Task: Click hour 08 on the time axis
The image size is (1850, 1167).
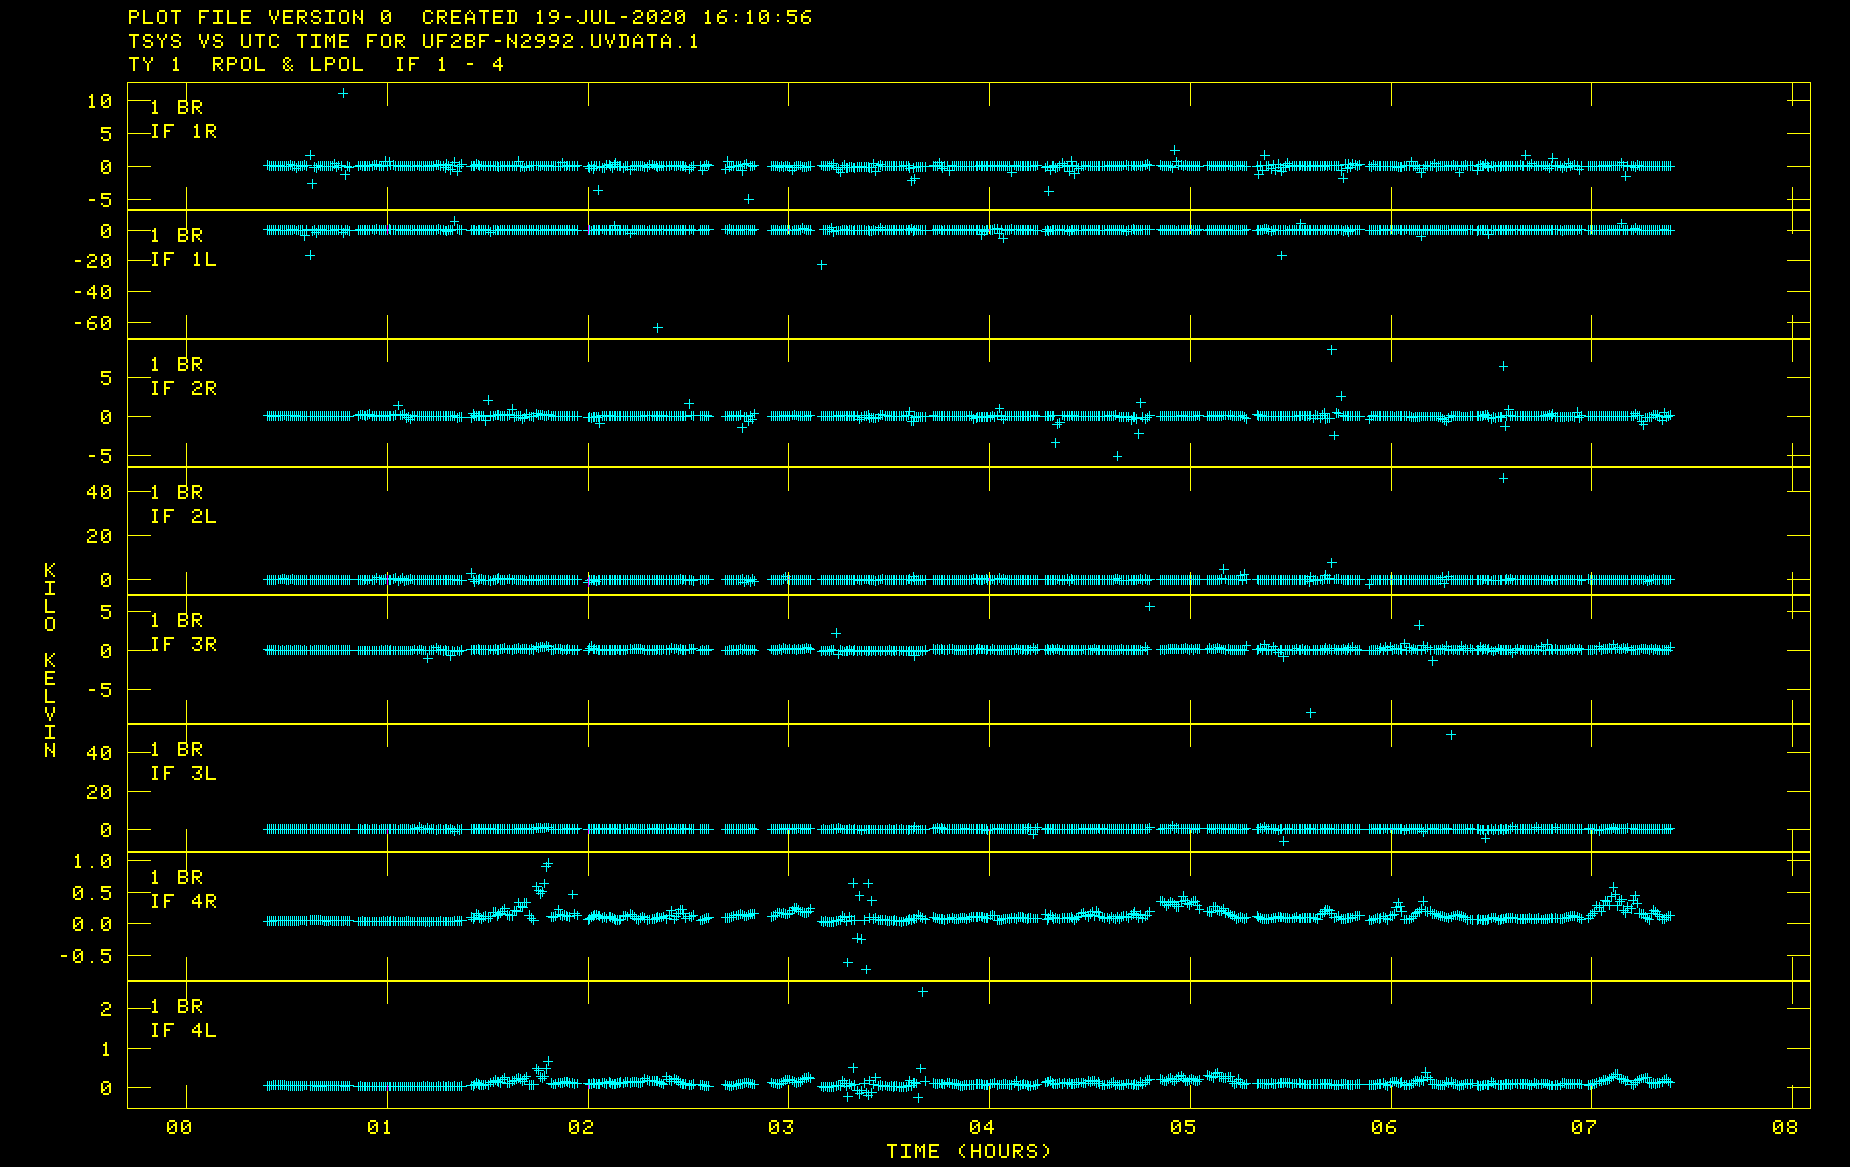Action: (1785, 1127)
